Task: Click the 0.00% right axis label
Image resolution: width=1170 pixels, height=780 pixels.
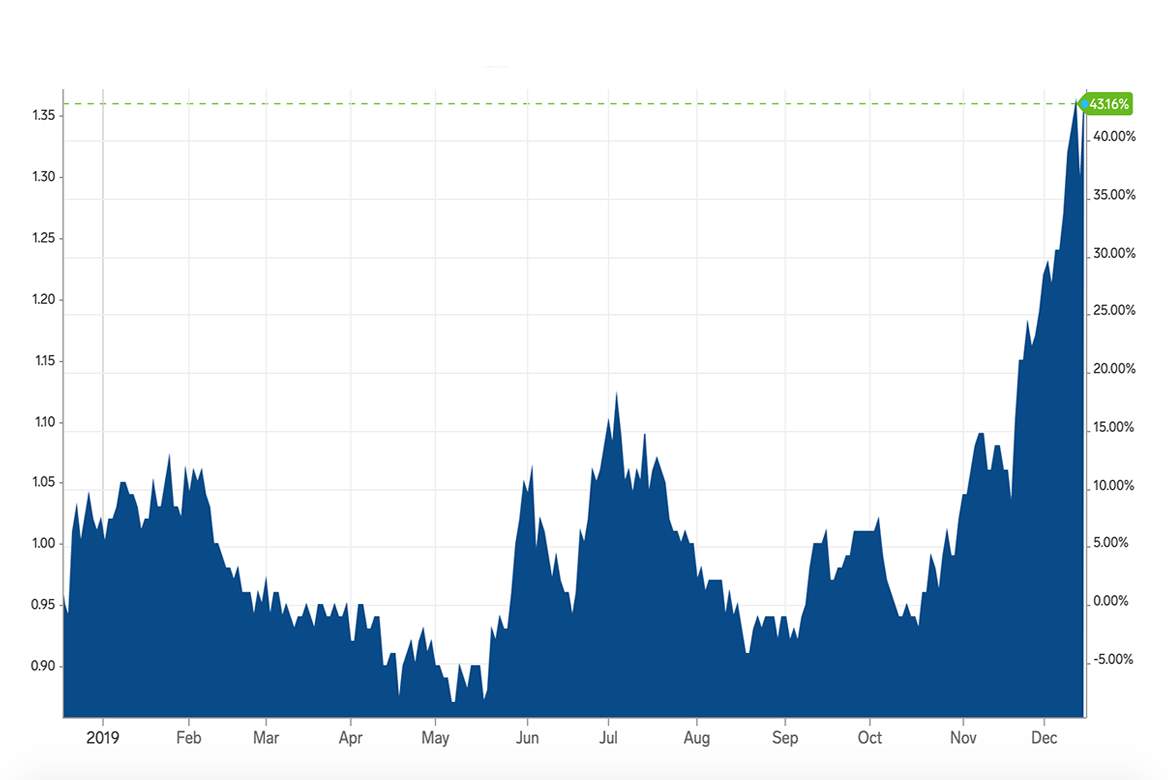Action: (1112, 601)
